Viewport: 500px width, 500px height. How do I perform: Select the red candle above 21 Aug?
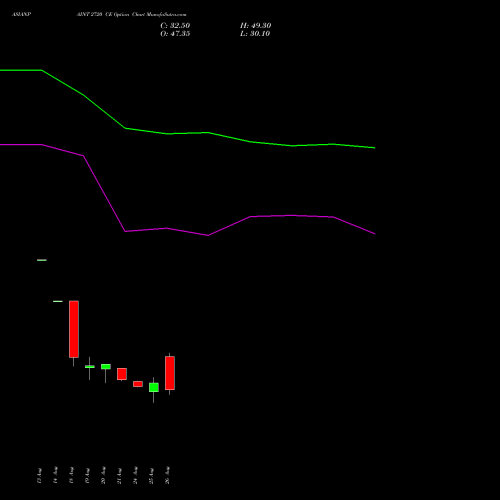tap(122, 374)
